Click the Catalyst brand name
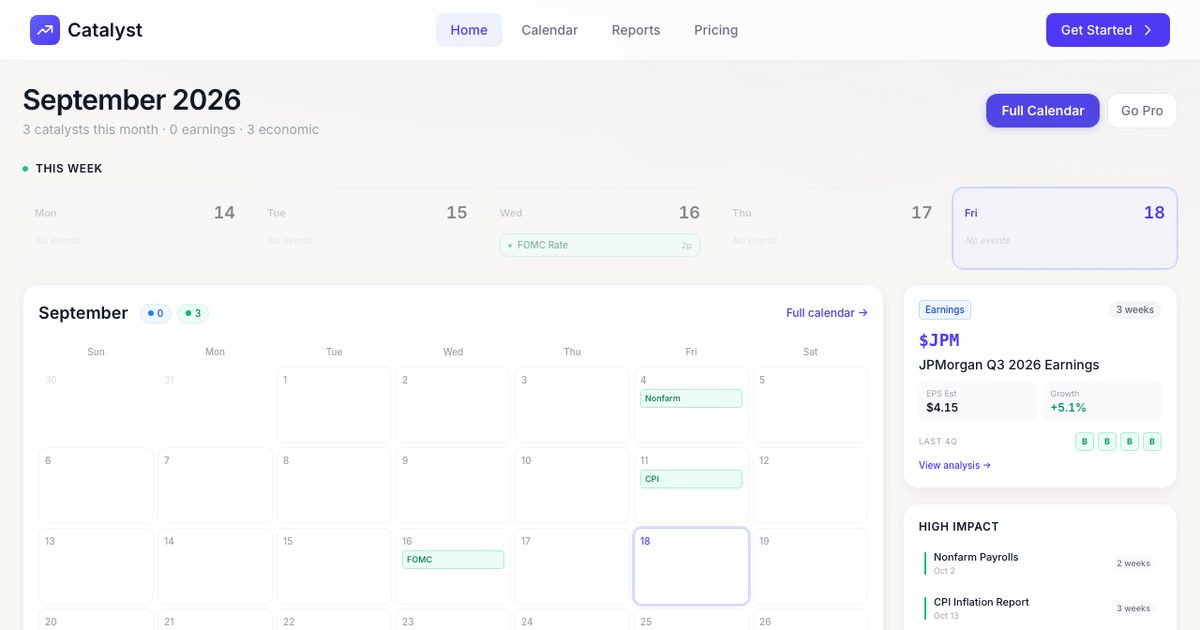The height and width of the screenshot is (630, 1200). point(105,30)
